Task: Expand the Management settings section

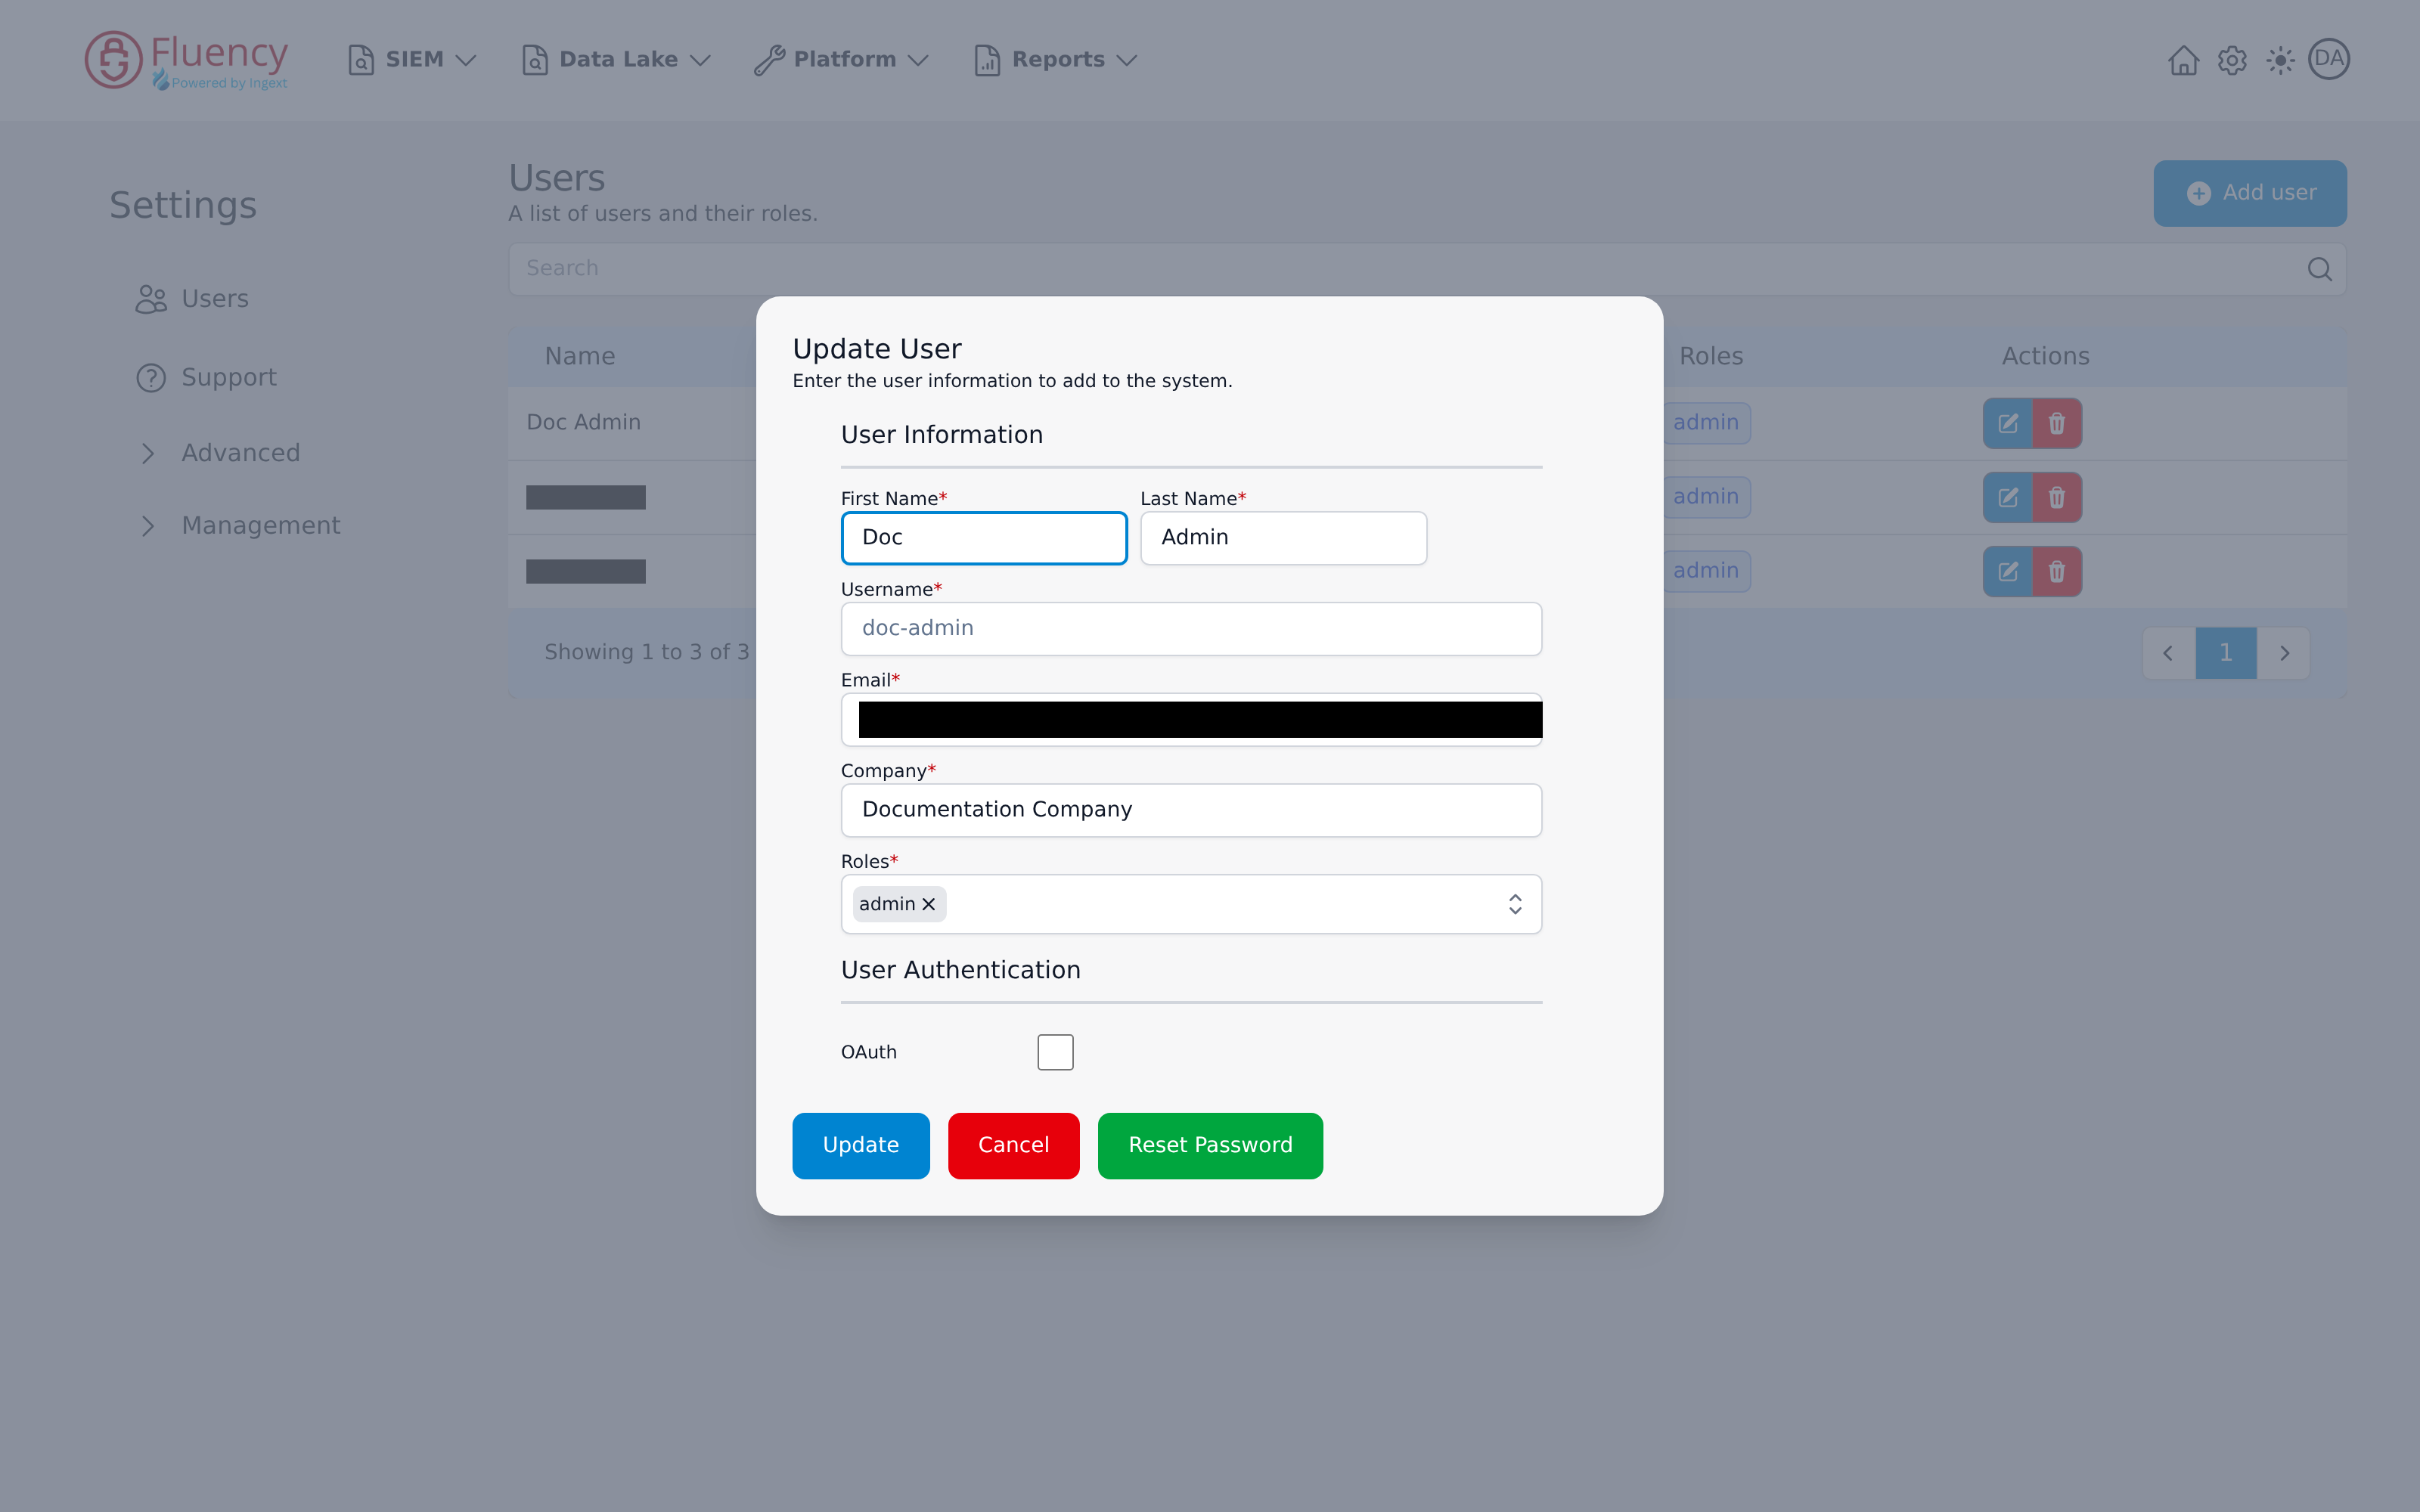Action: click(240, 526)
